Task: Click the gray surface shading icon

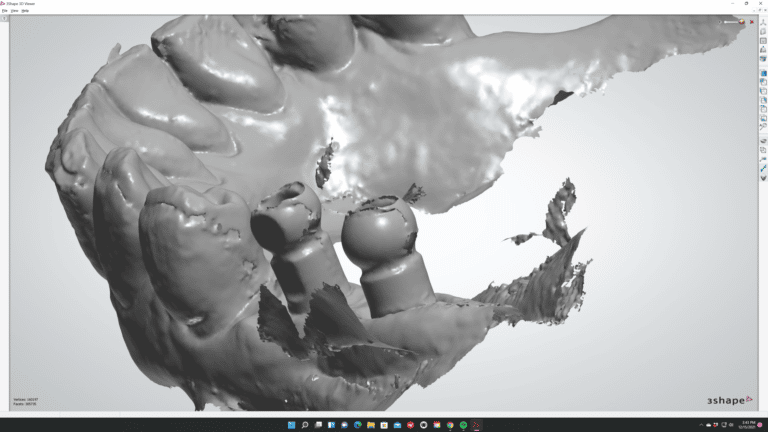Action: pyautogui.click(x=763, y=141)
